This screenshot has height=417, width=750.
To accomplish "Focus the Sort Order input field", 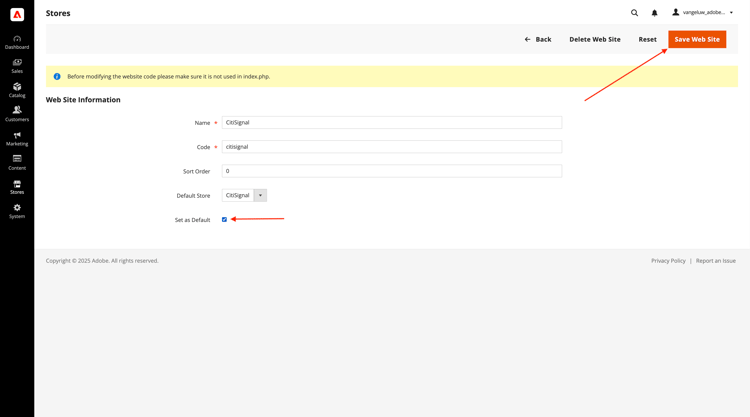I will [392, 171].
